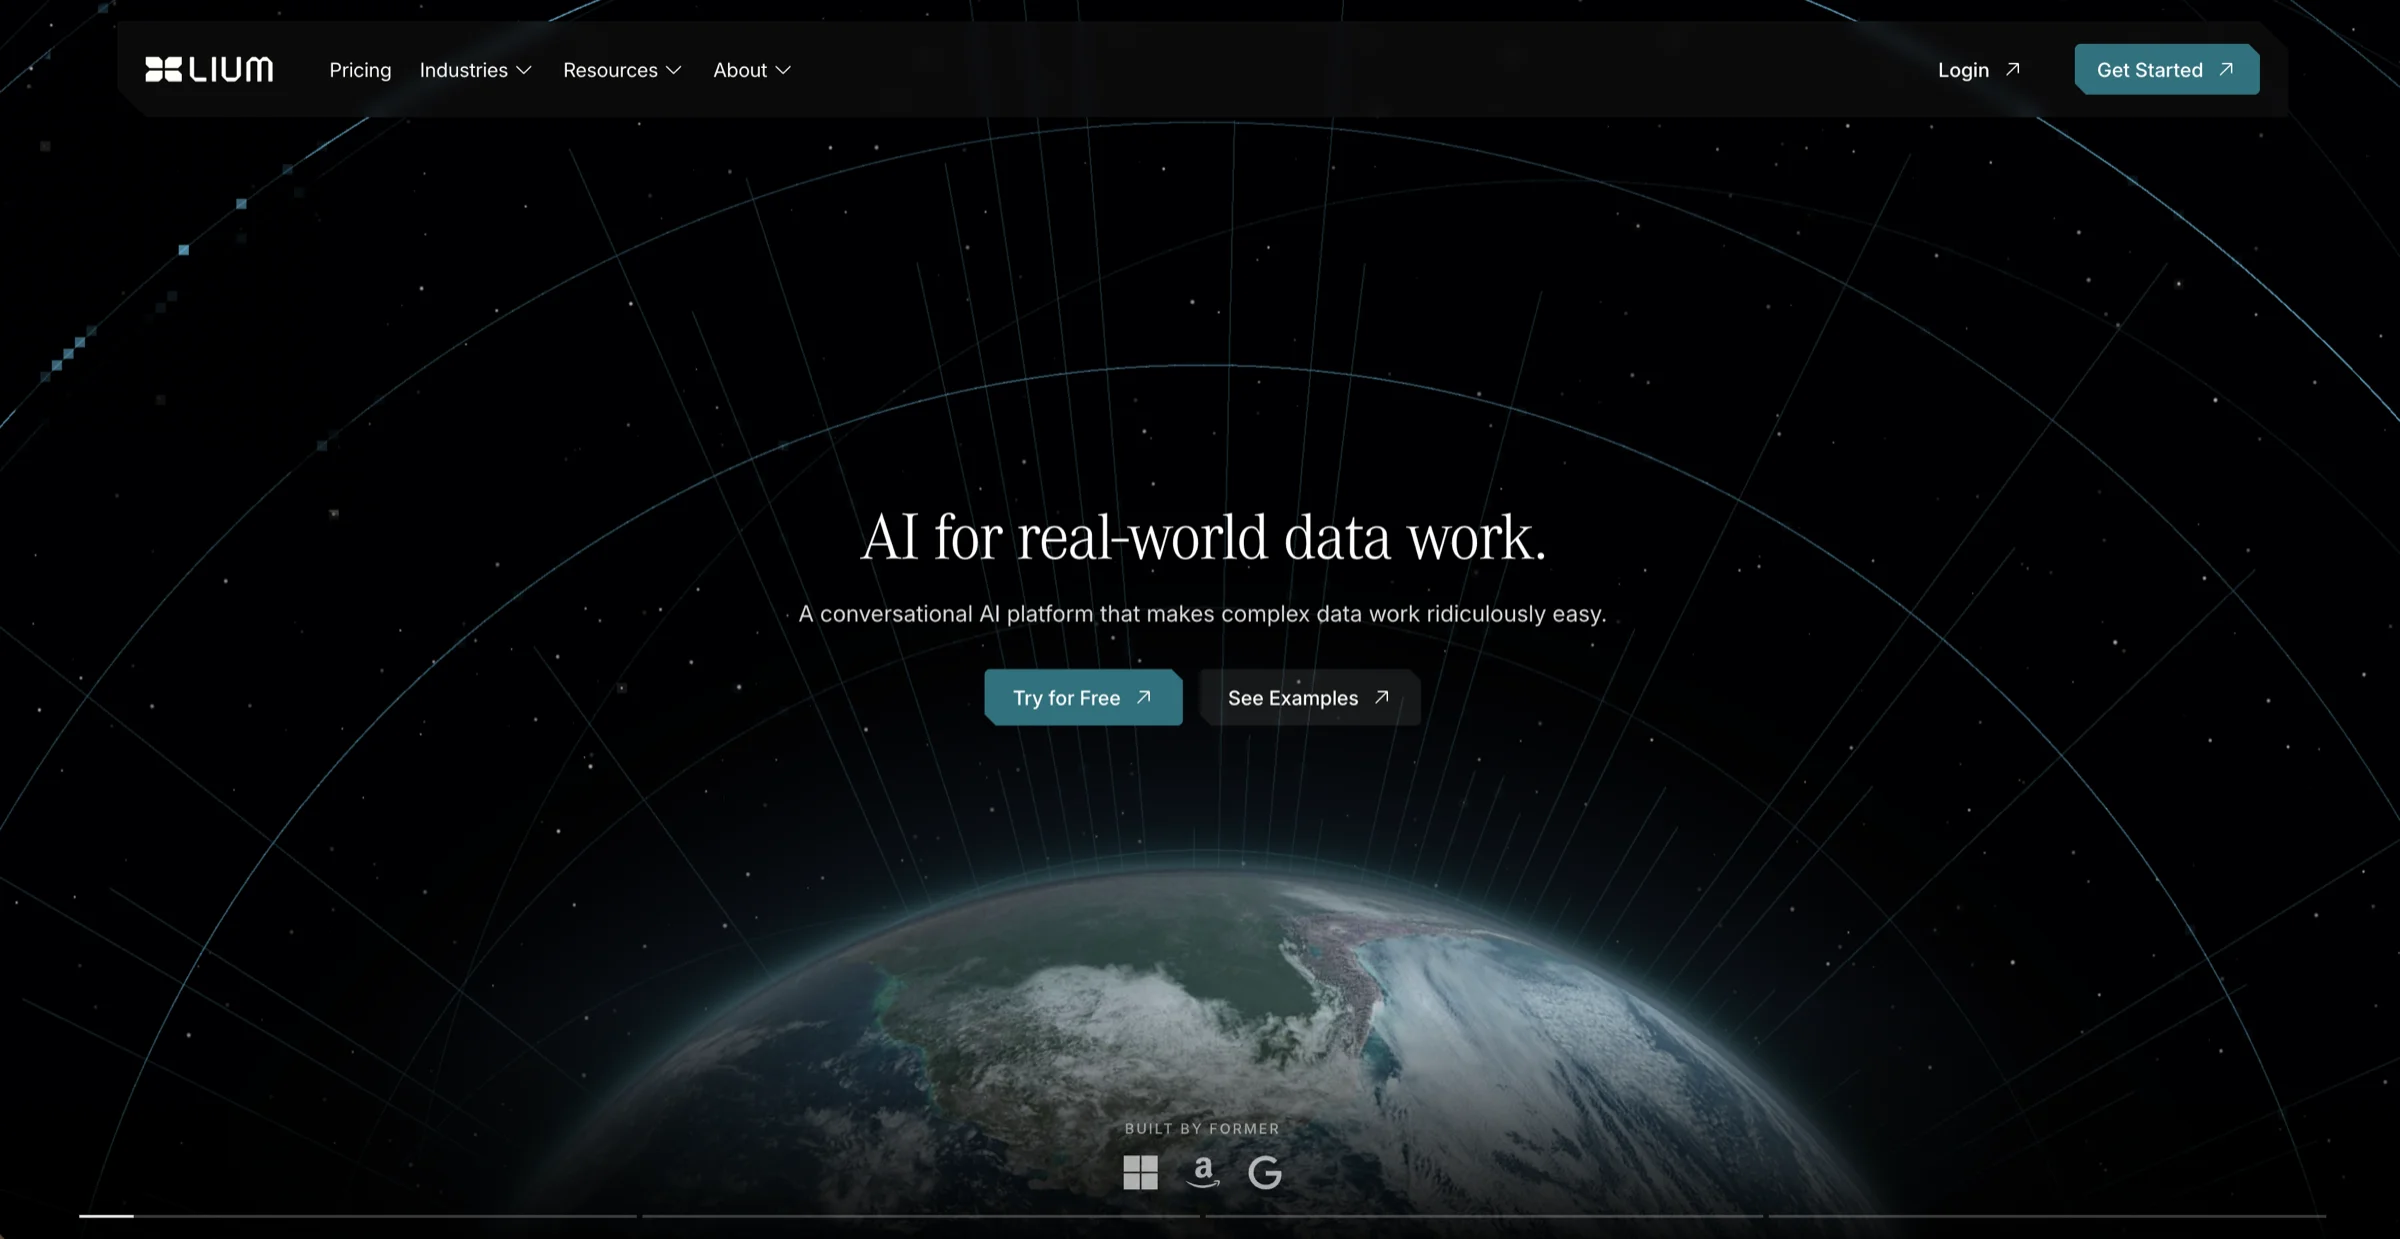Expand the About dropdown chevron

(x=784, y=70)
